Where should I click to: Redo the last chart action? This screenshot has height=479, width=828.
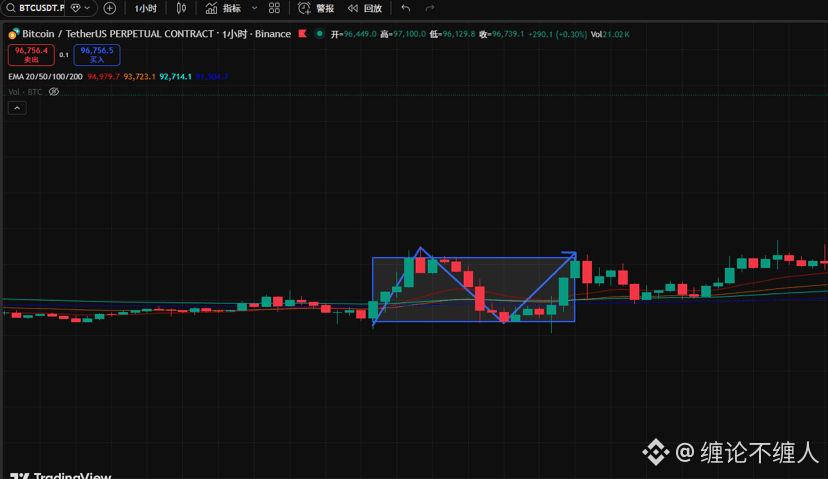pyautogui.click(x=430, y=8)
